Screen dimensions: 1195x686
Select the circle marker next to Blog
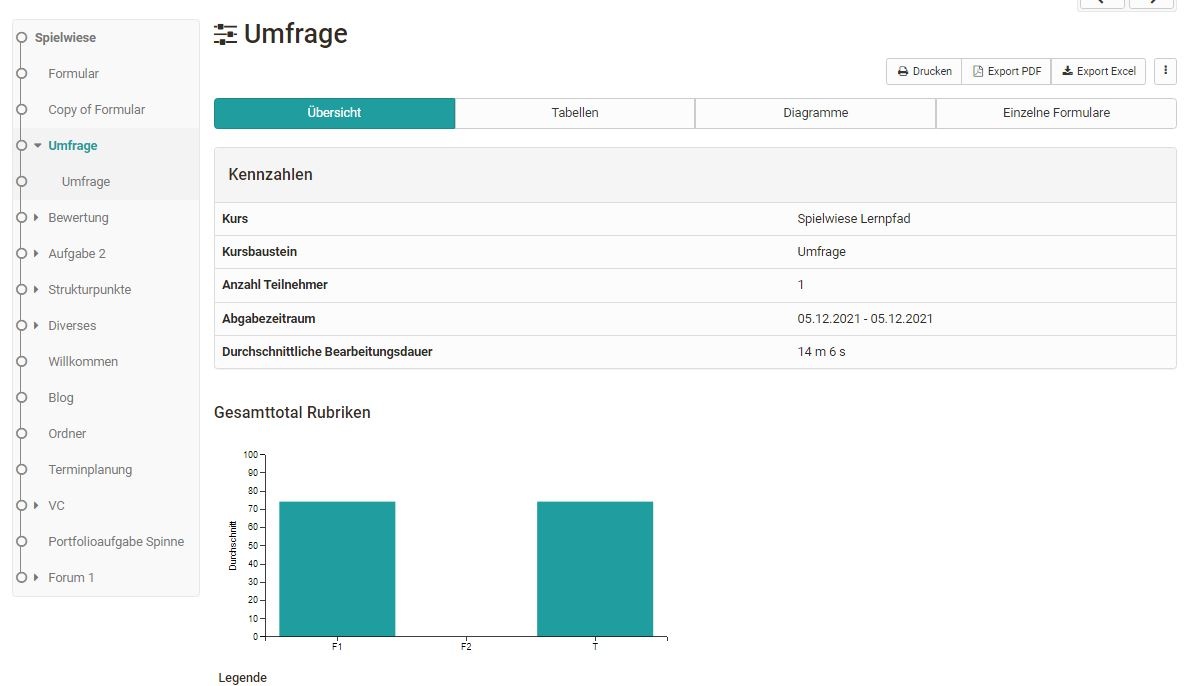[x=21, y=397]
